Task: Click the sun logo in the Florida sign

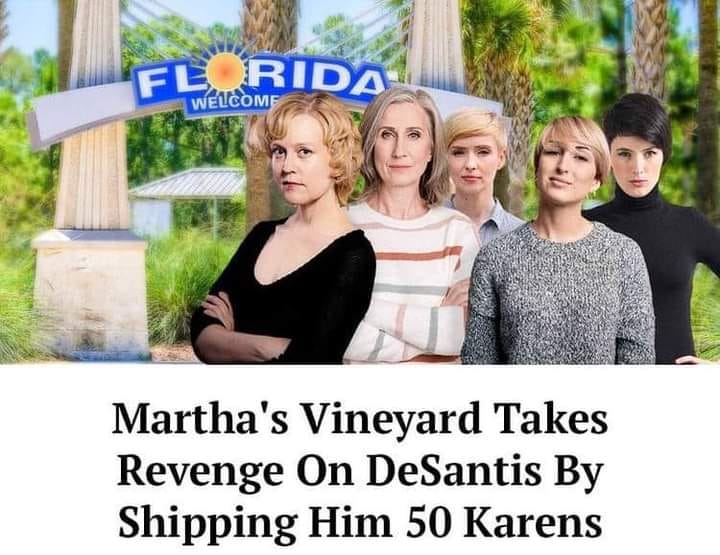Action: tap(224, 72)
